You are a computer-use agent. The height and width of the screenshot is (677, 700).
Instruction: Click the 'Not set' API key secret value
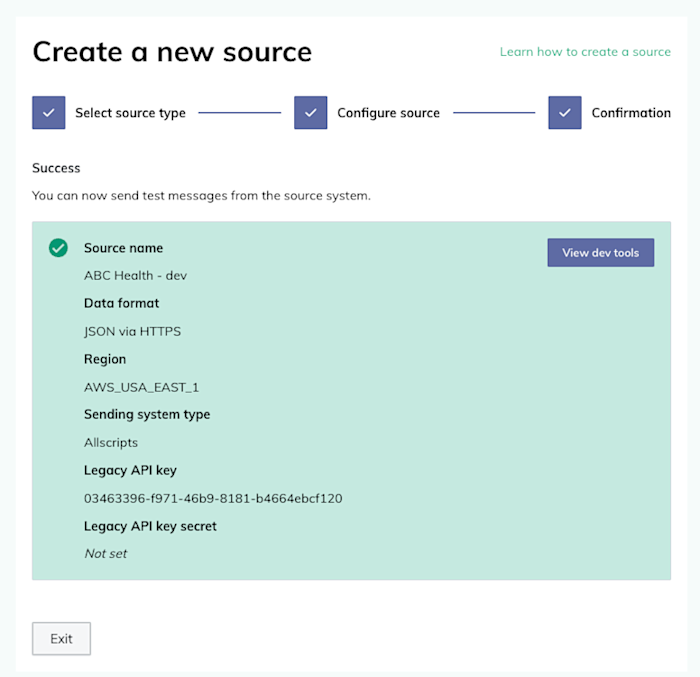[106, 554]
